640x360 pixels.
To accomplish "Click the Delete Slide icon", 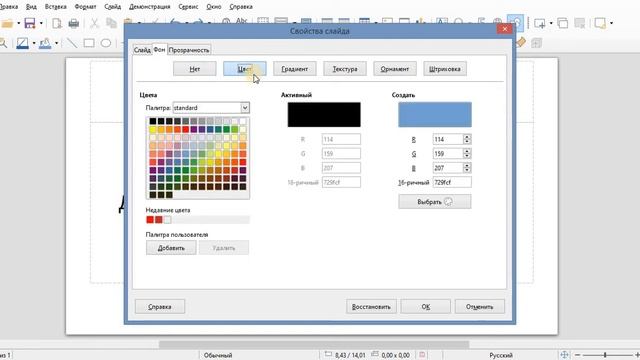I will point(580,23).
